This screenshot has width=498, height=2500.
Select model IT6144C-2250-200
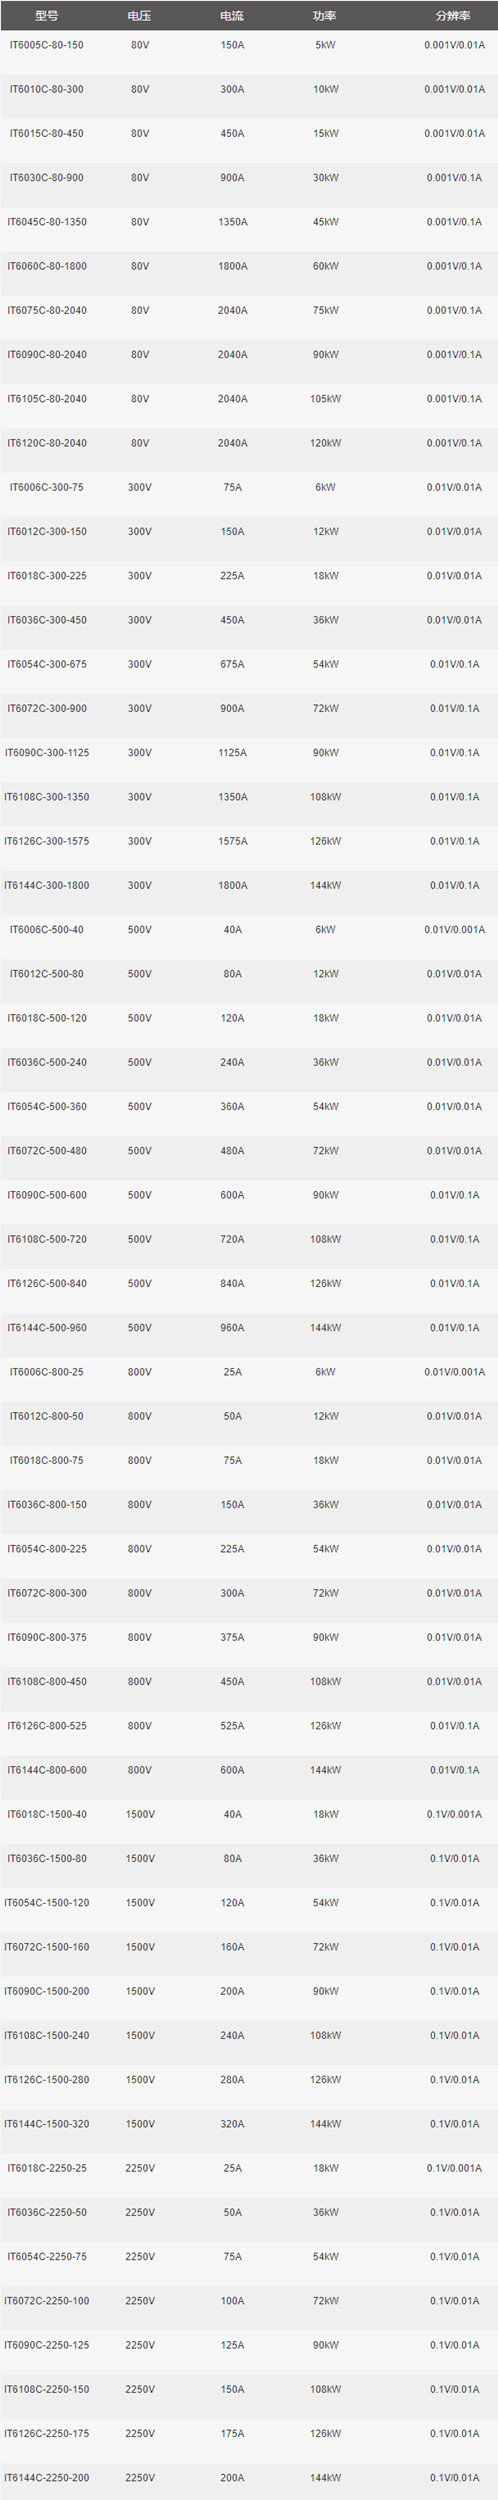pyautogui.click(x=47, y=2478)
